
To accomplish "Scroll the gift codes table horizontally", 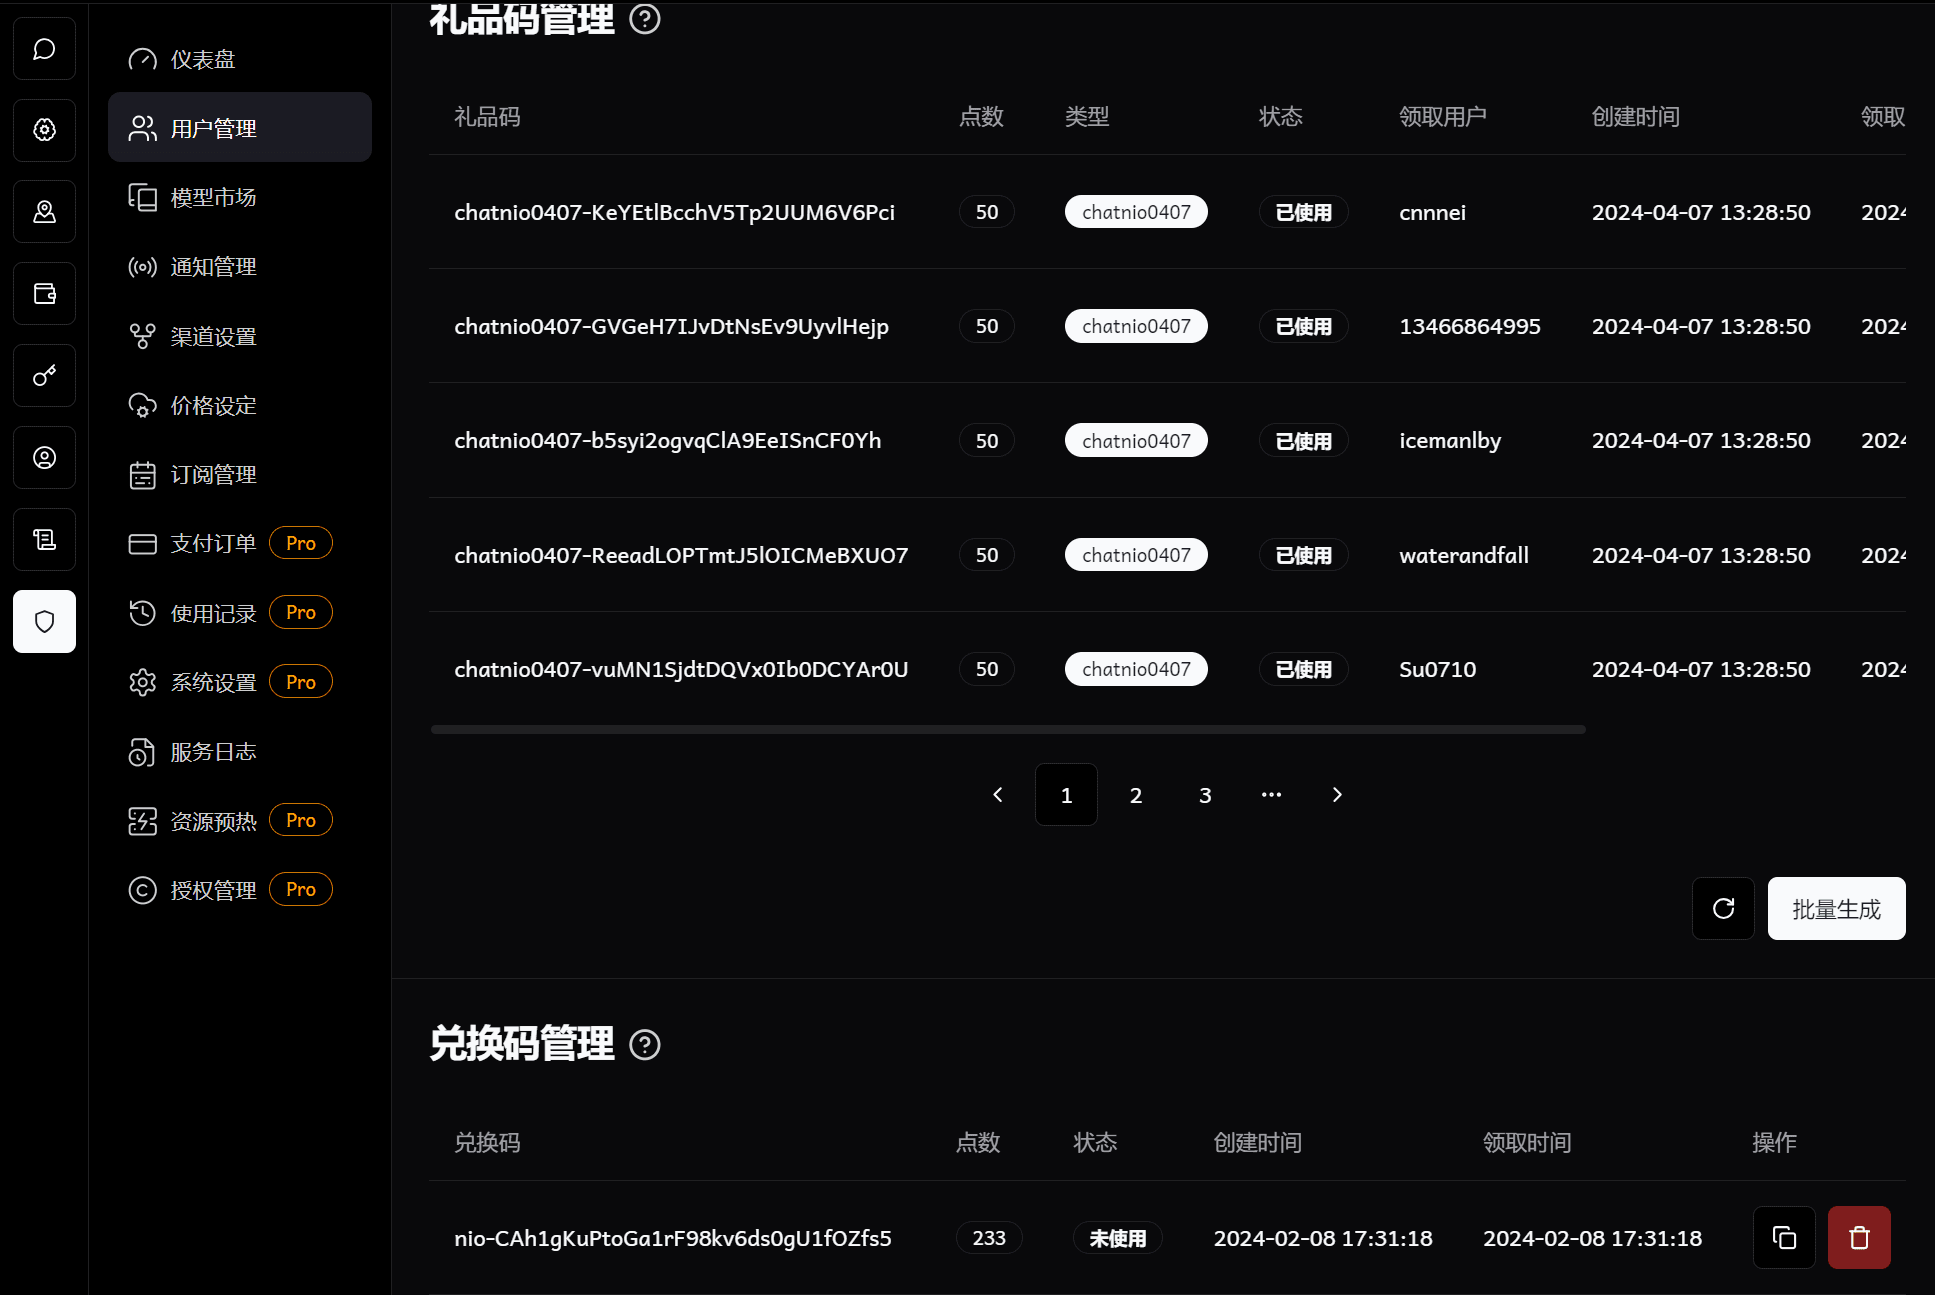I will 1007,727.
